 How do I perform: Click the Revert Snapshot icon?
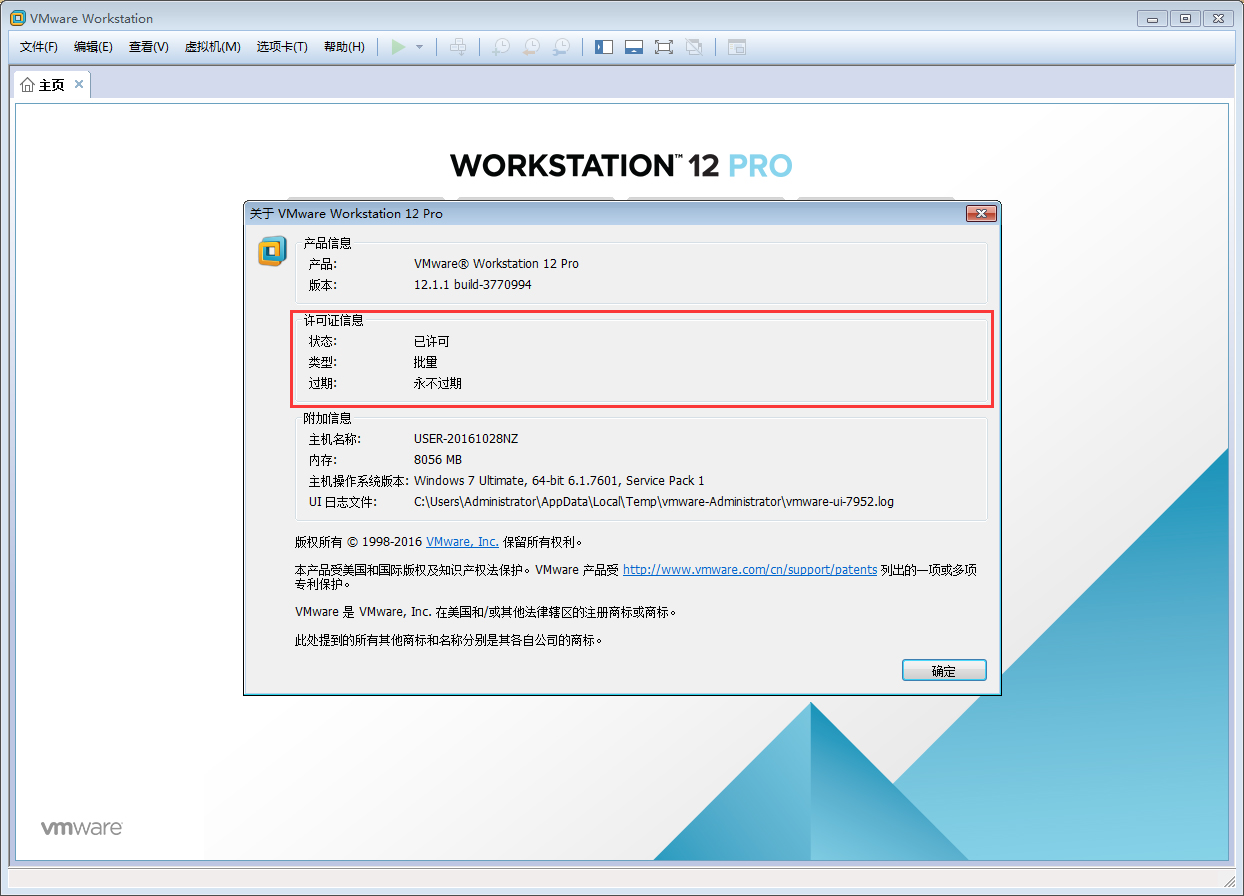531,46
